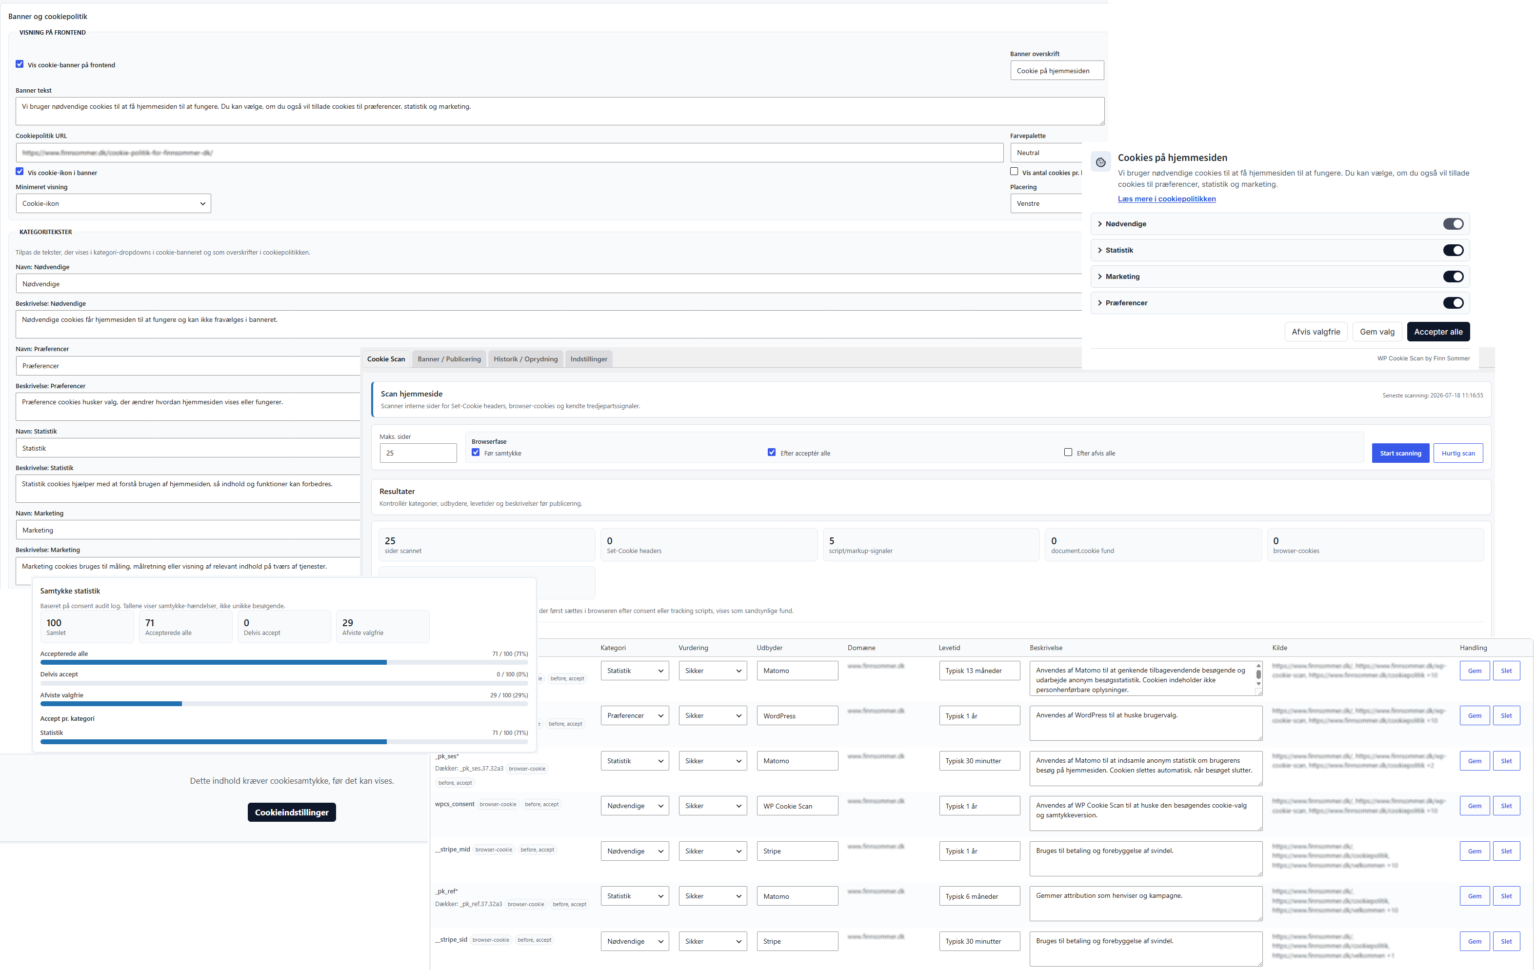Open the Farvepalette dropdown showing Neutral
Screen dimensions: 1536x970
[1046, 153]
